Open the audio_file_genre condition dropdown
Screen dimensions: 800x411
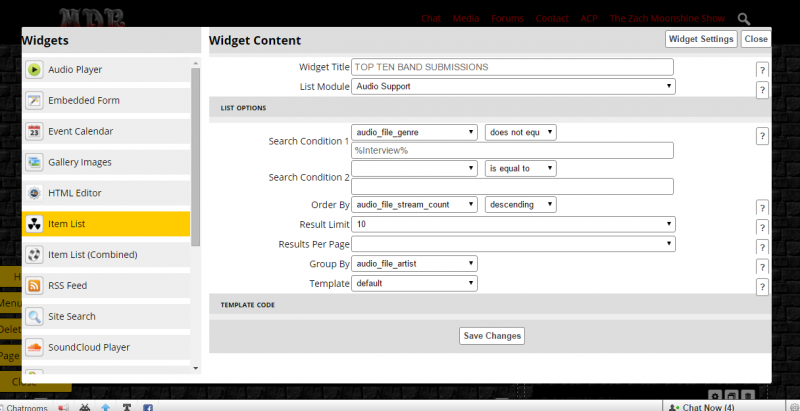click(414, 133)
